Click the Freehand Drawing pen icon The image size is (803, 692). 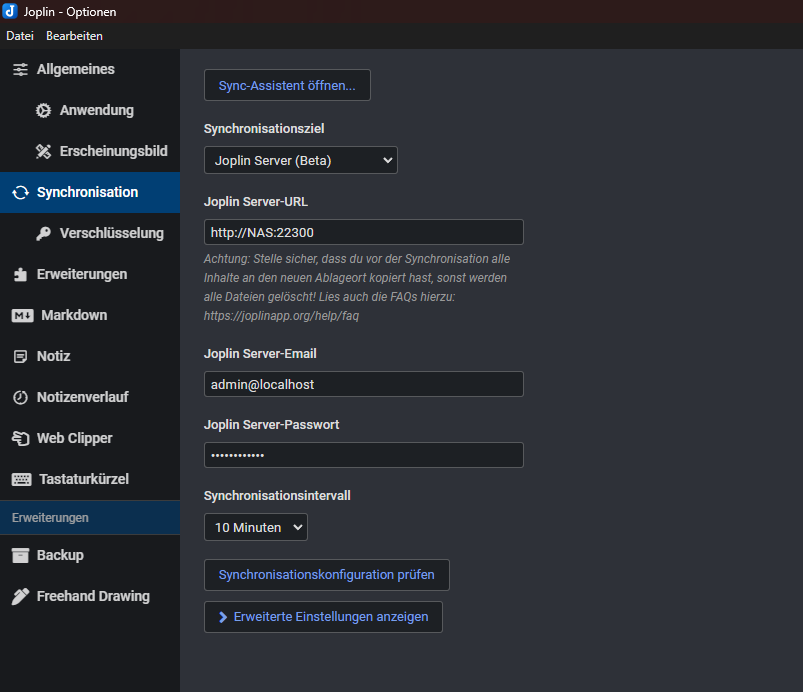[x=20, y=596]
